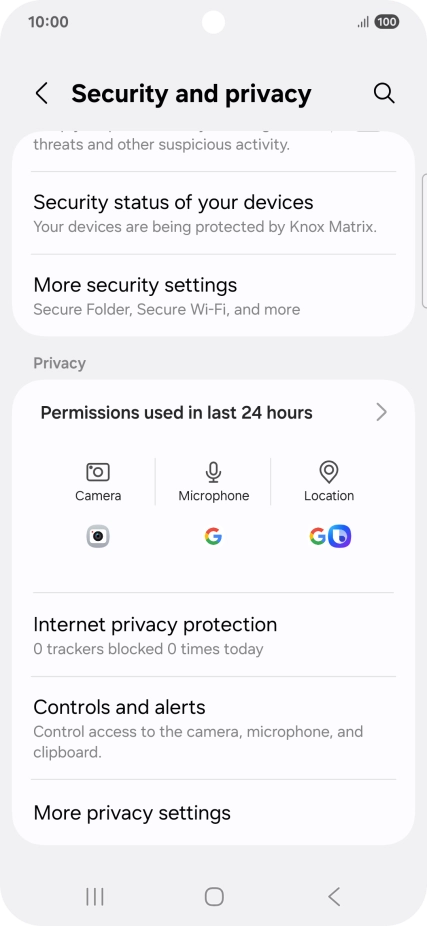The height and width of the screenshot is (926, 427).
Task: Tap the Camera permission icon
Action: coord(98,472)
